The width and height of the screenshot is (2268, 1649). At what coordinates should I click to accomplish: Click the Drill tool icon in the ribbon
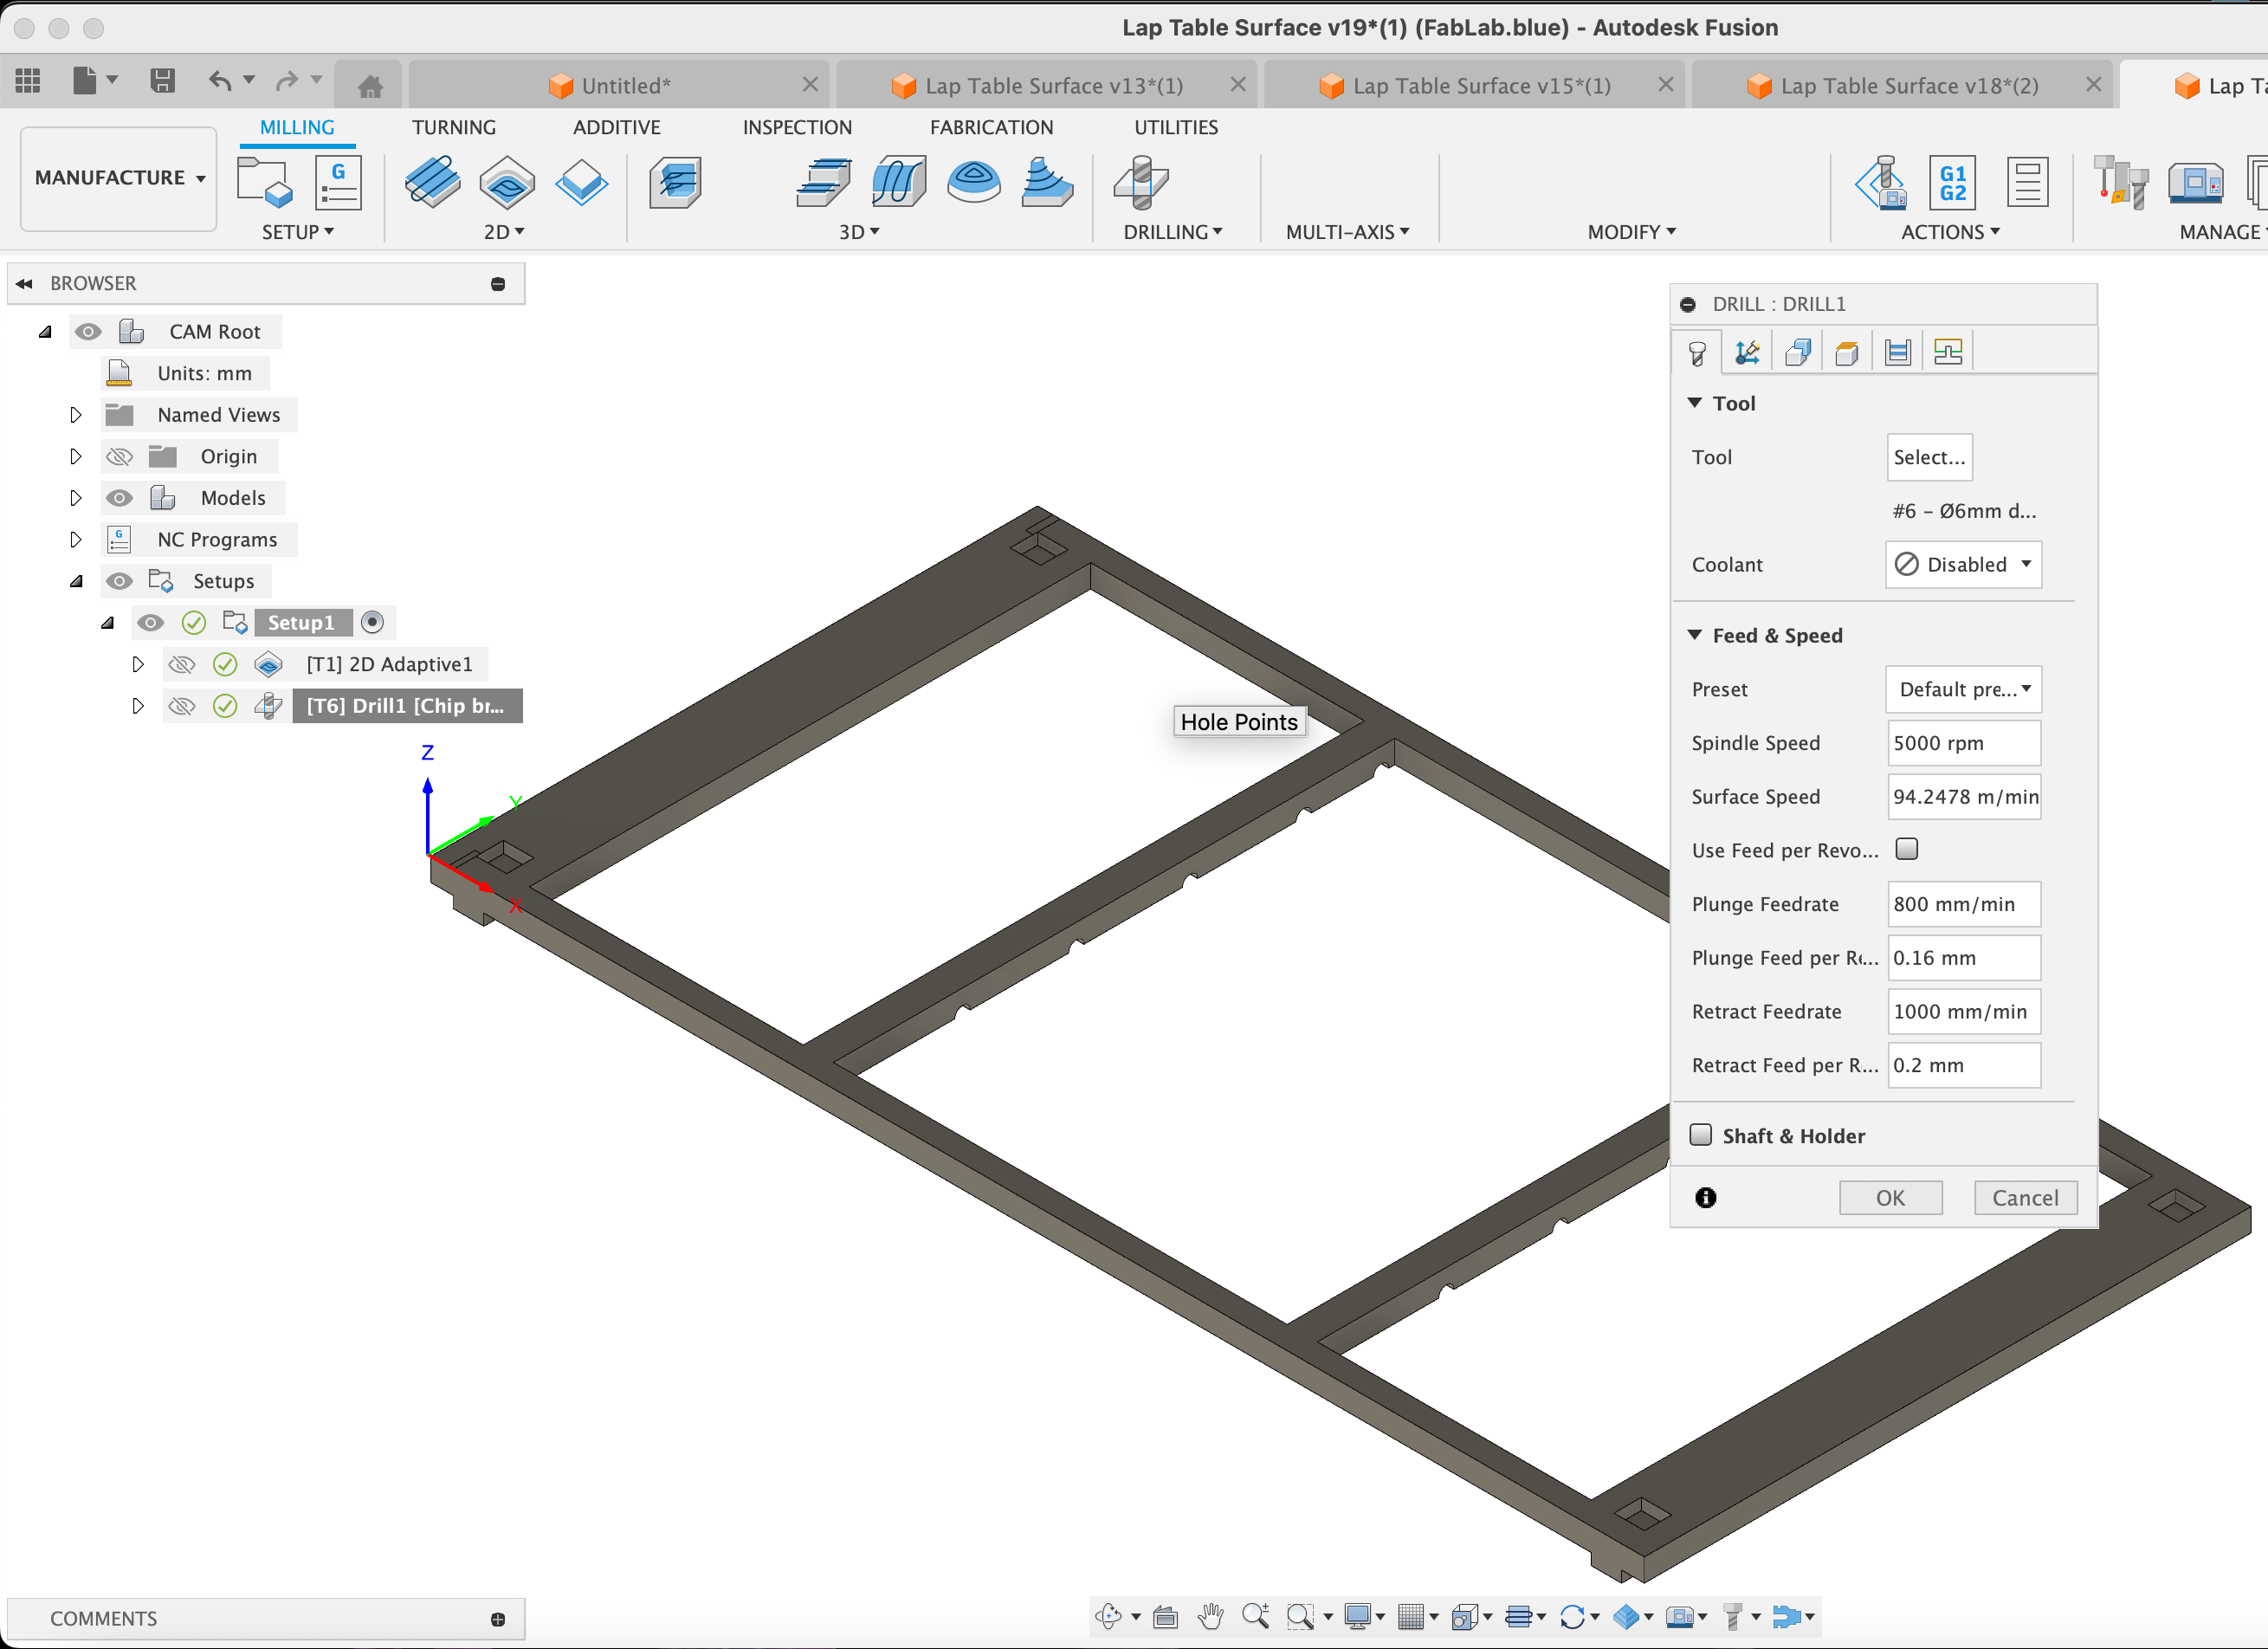(1142, 182)
